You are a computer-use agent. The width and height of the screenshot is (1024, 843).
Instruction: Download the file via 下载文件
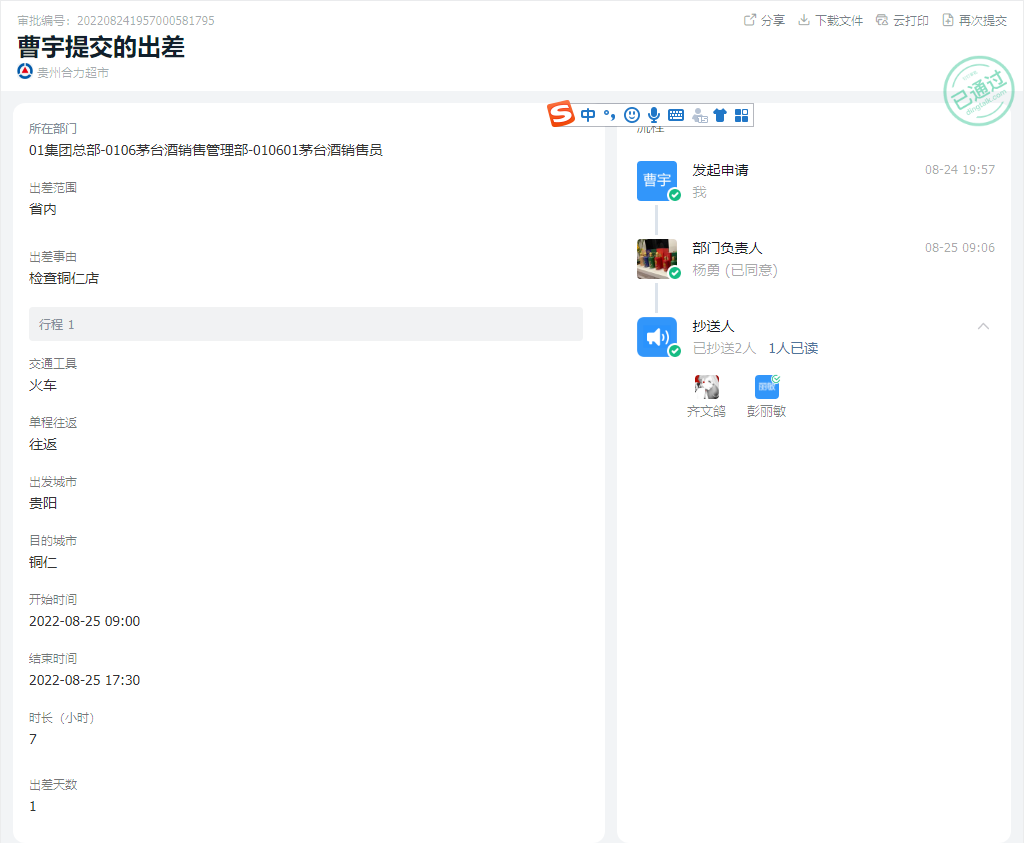pyautogui.click(x=830, y=20)
